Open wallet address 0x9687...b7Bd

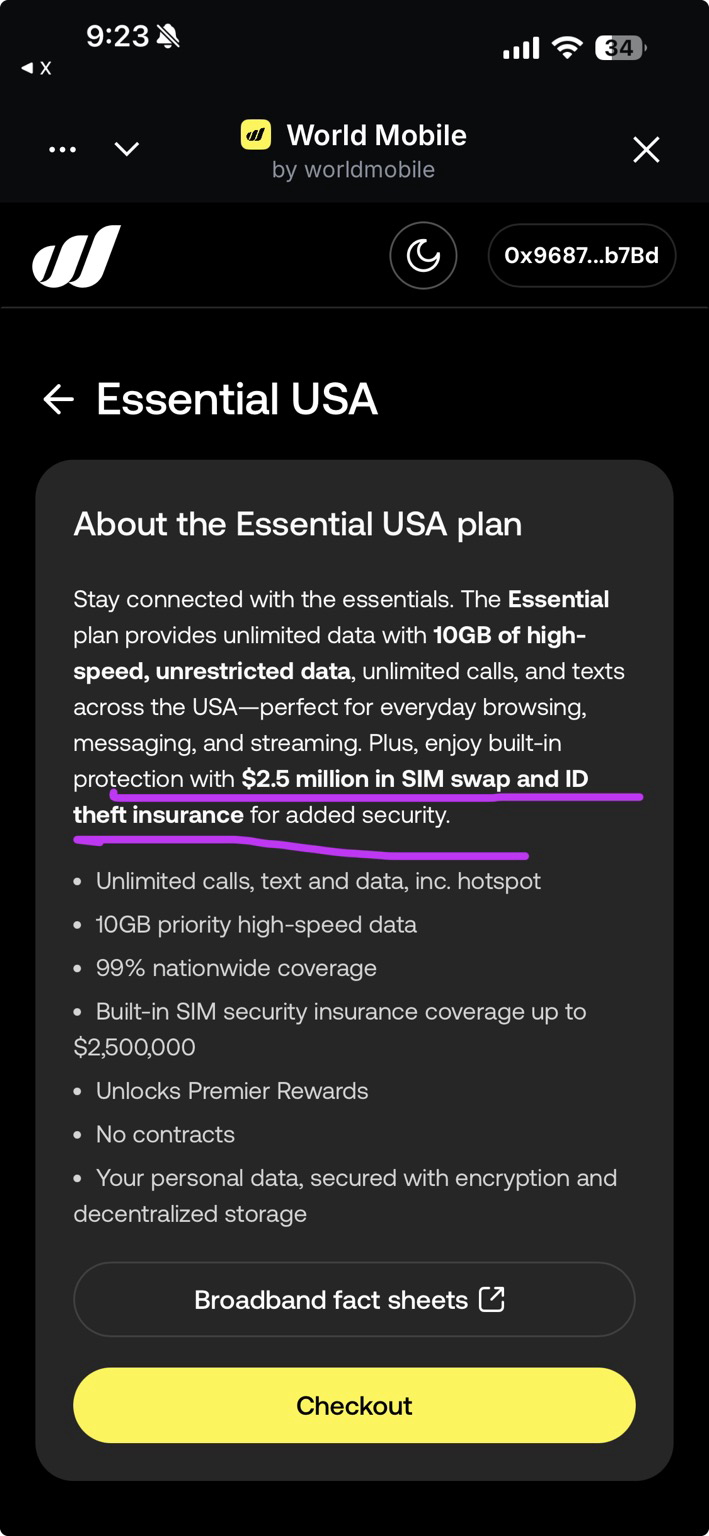(x=581, y=256)
